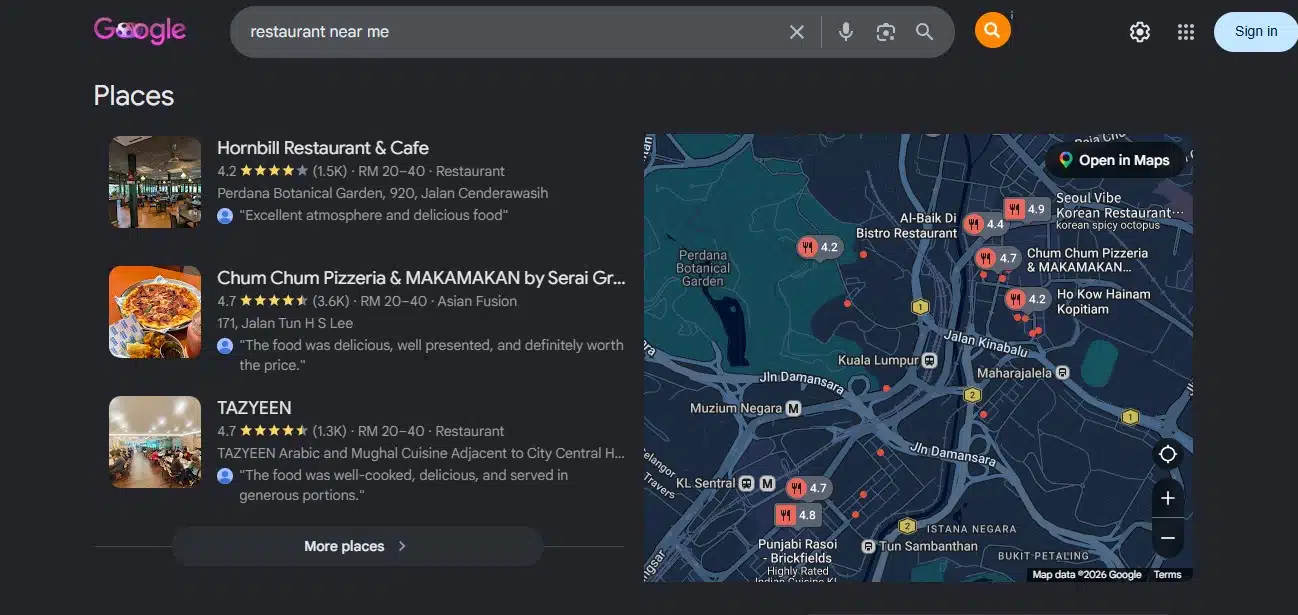Open the TAZYEEN restaurant listing
Image resolution: width=1298 pixels, height=615 pixels.
254,408
